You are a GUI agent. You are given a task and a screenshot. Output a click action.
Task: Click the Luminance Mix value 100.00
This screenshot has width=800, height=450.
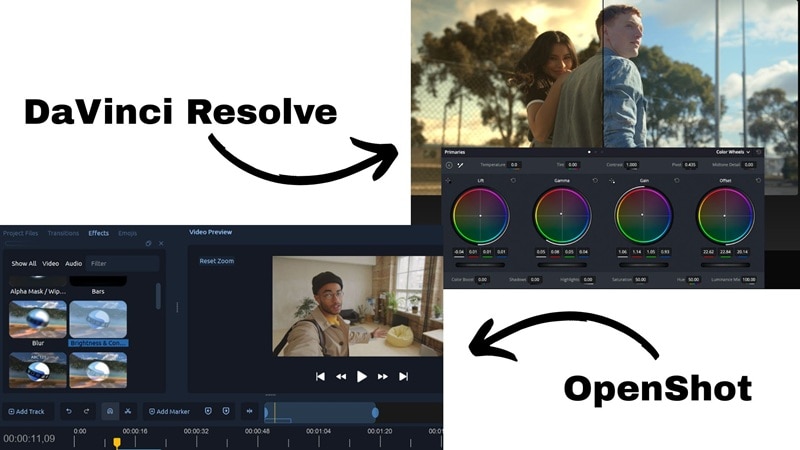pyautogui.click(x=749, y=280)
